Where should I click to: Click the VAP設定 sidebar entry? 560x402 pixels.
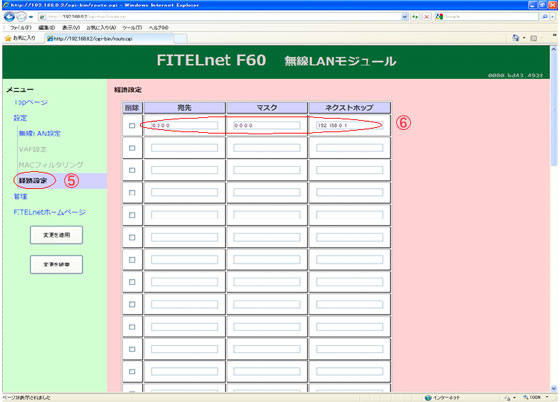[32, 149]
